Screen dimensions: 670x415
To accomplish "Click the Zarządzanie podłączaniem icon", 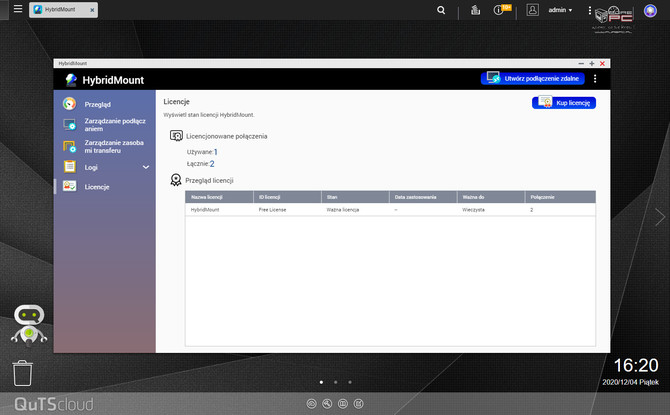I will 69,124.
